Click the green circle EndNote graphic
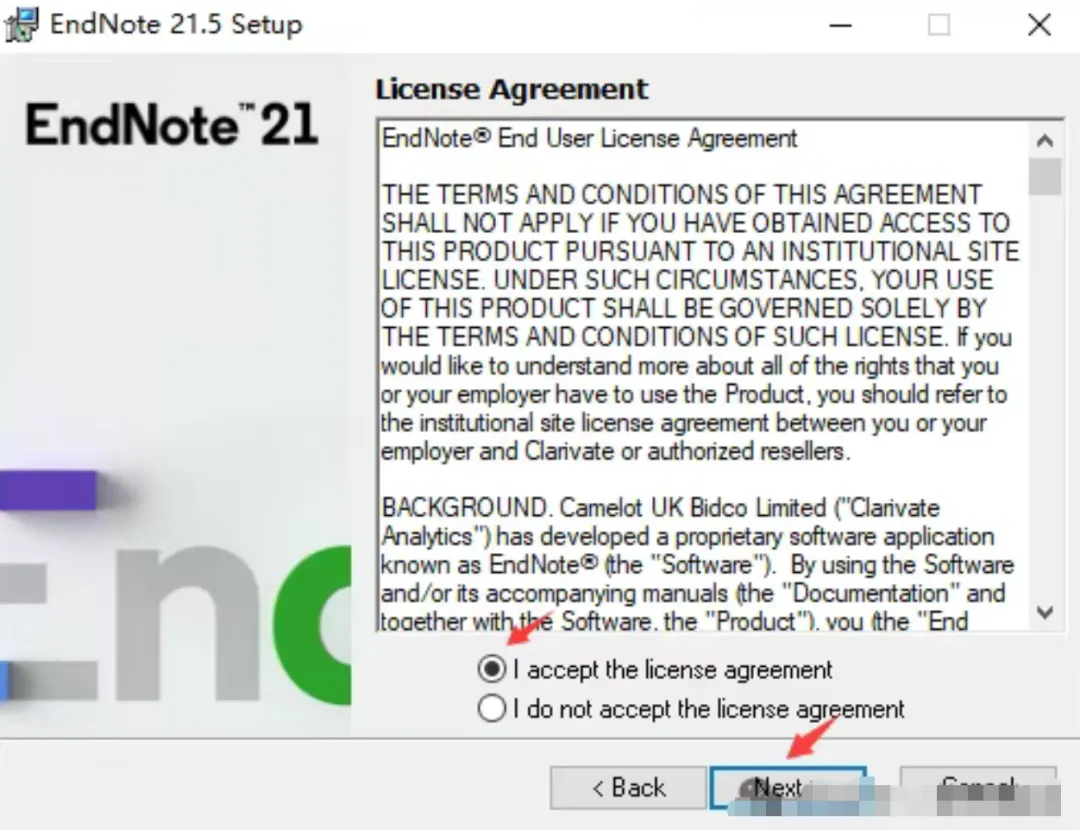 click(313, 625)
